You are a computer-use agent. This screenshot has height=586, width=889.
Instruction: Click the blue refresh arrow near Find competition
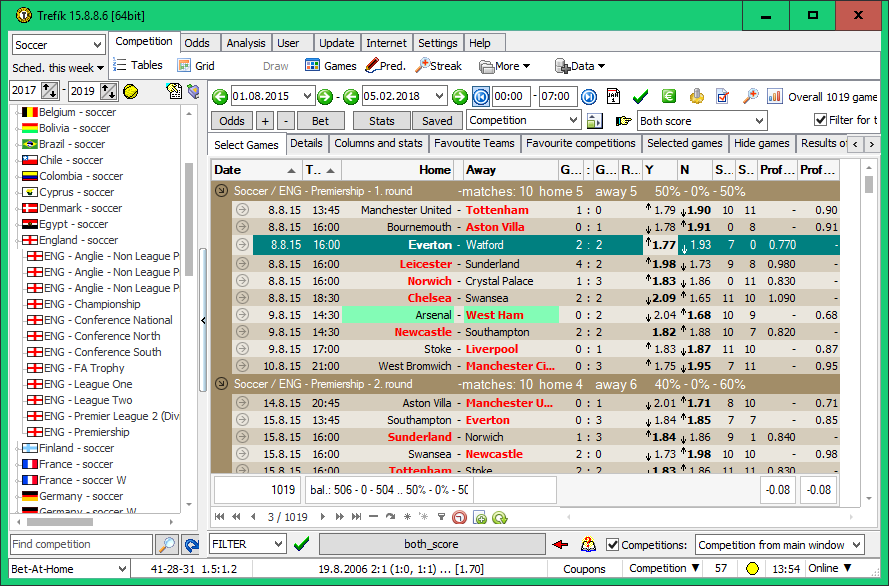[x=192, y=545]
